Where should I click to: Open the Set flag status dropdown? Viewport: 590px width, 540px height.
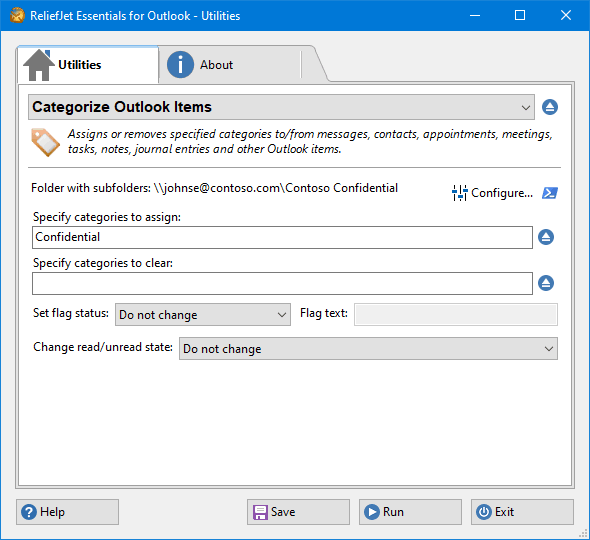click(x=203, y=315)
